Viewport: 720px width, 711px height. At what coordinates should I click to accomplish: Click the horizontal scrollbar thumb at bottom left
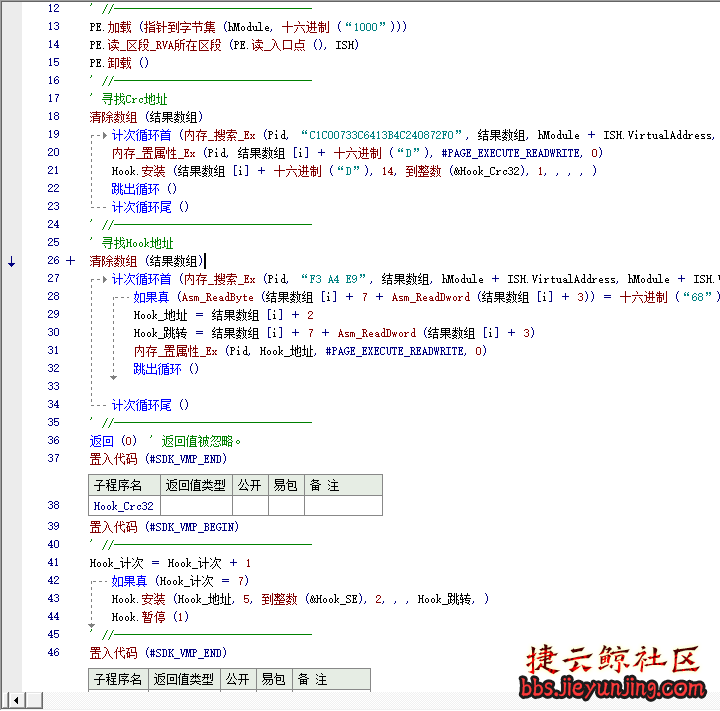click(34, 700)
